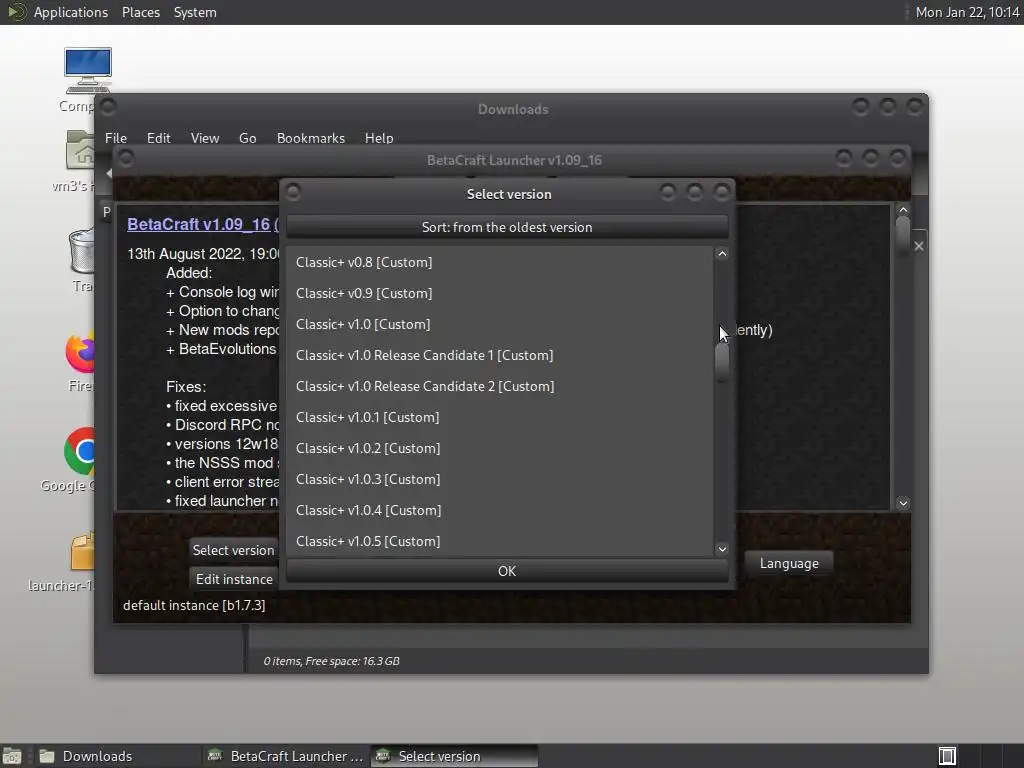This screenshot has width=1024, height=768.
Task: Click the workspace switcher icon in bottom panel
Action: pos(947,756)
